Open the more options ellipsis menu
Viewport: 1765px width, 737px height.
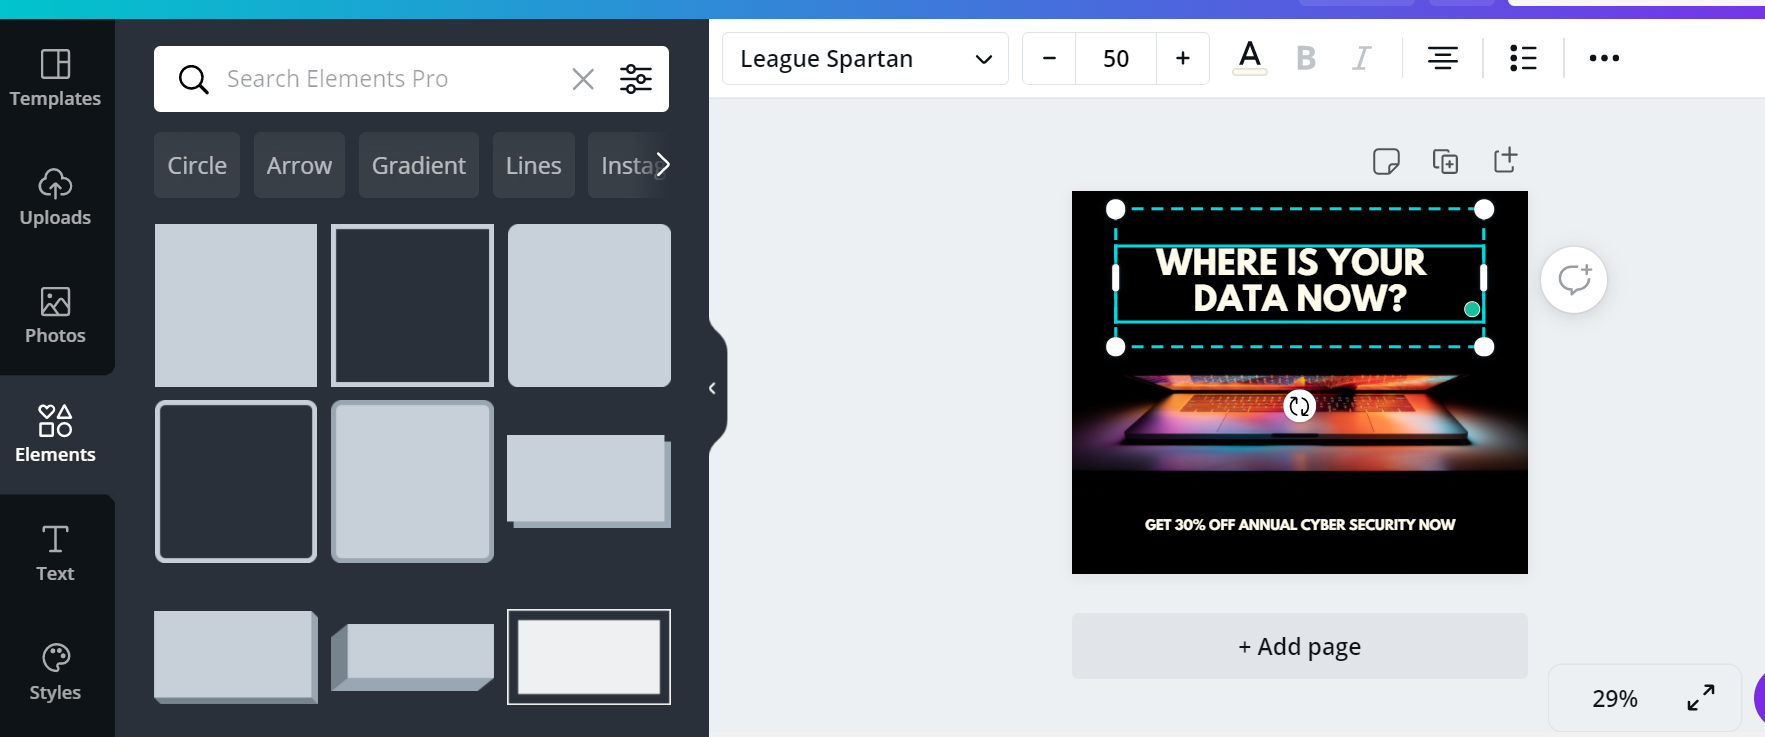coord(1604,58)
